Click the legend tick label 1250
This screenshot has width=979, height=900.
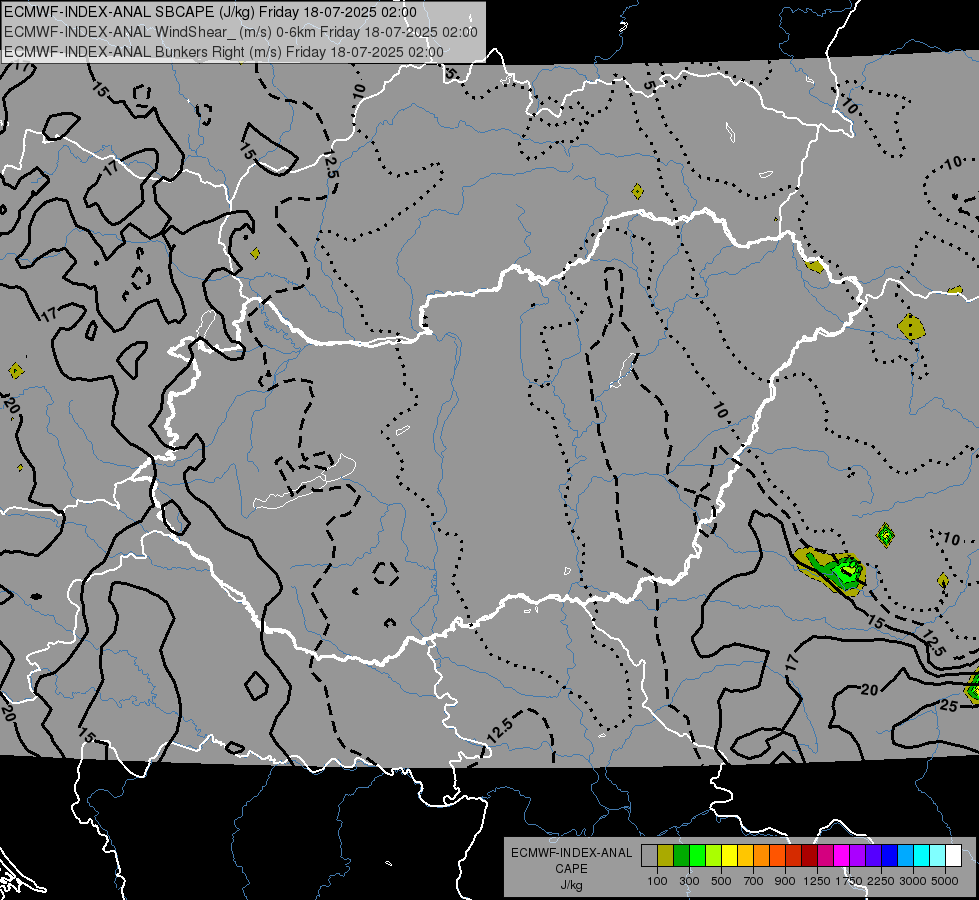[817, 881]
